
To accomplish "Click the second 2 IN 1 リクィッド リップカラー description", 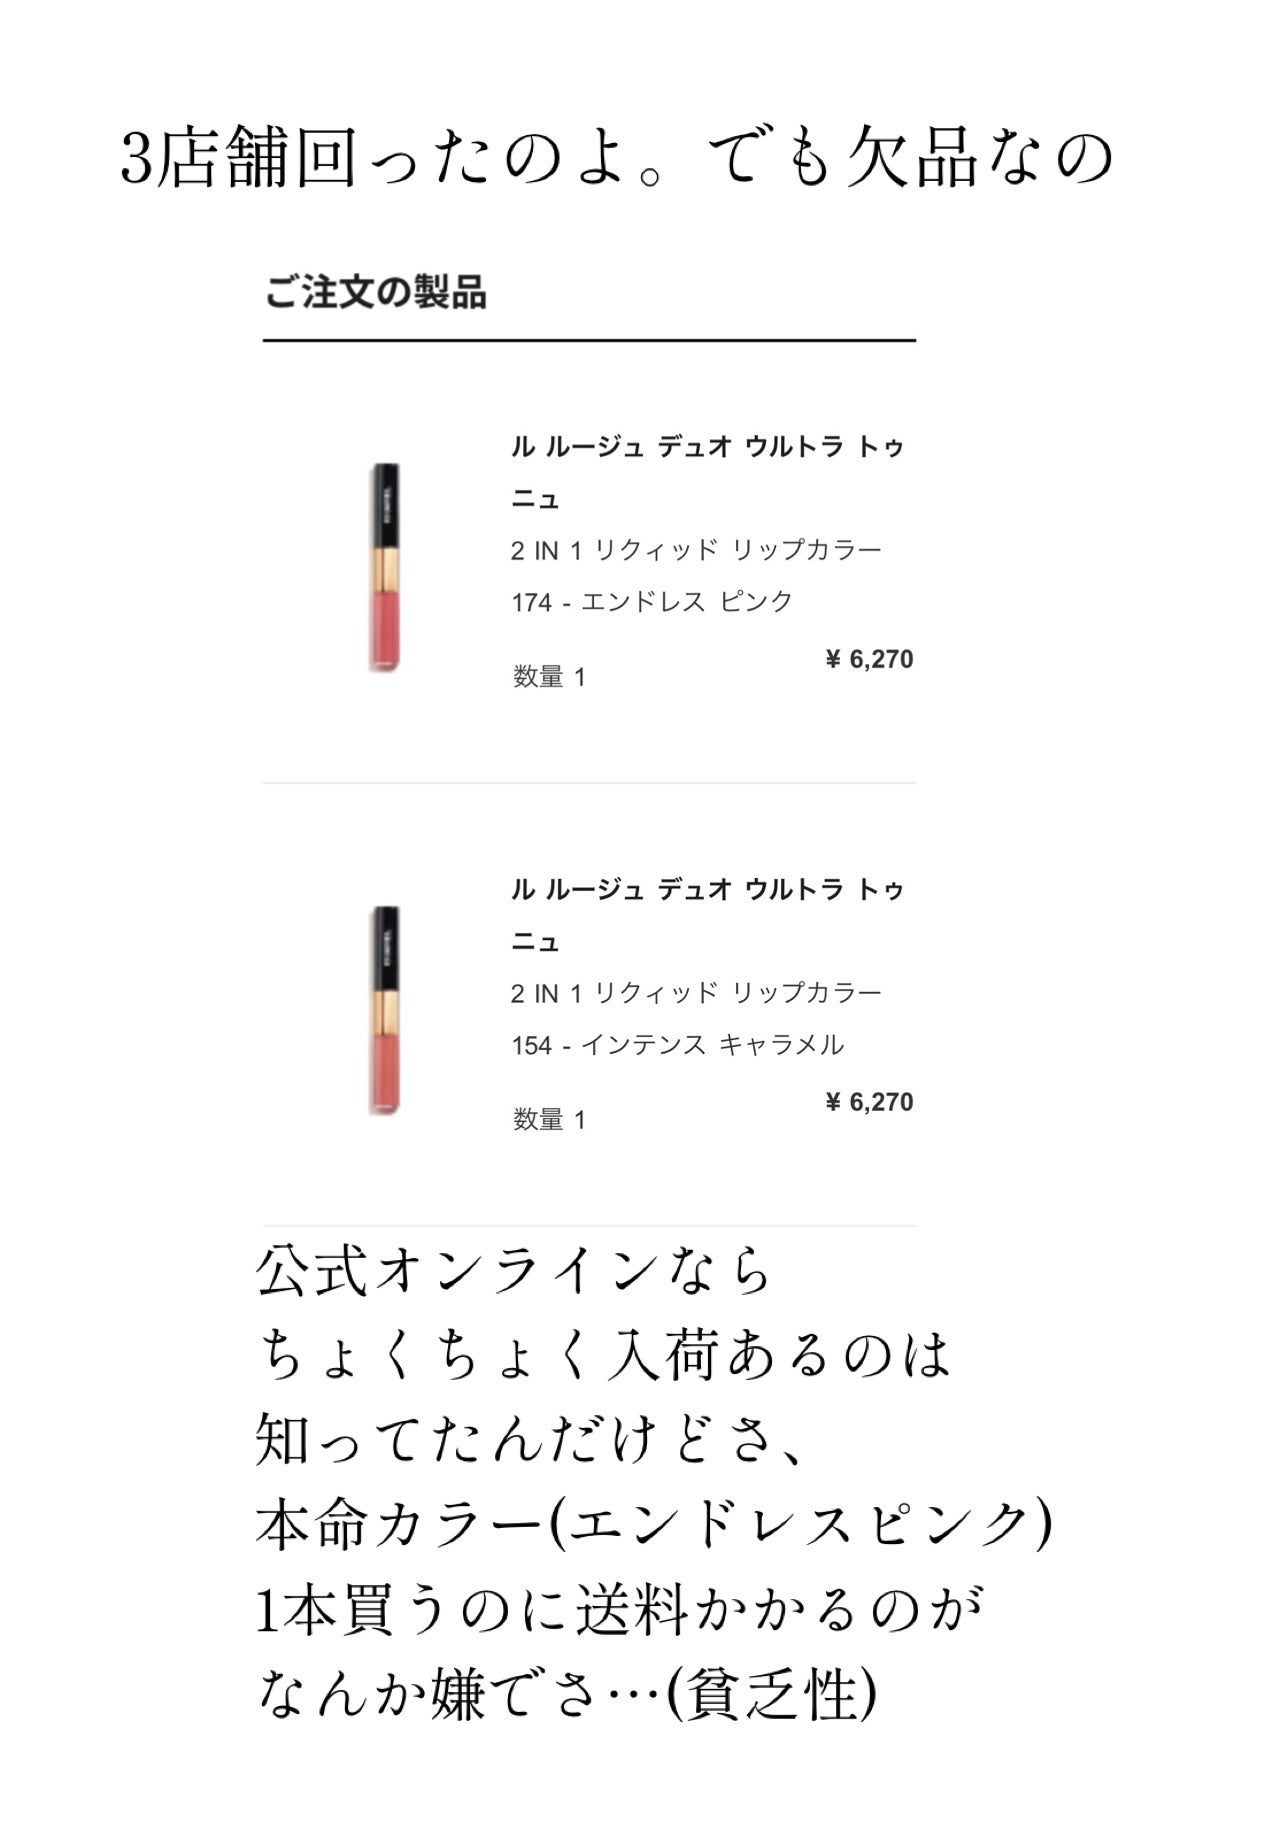I will (x=696, y=993).
